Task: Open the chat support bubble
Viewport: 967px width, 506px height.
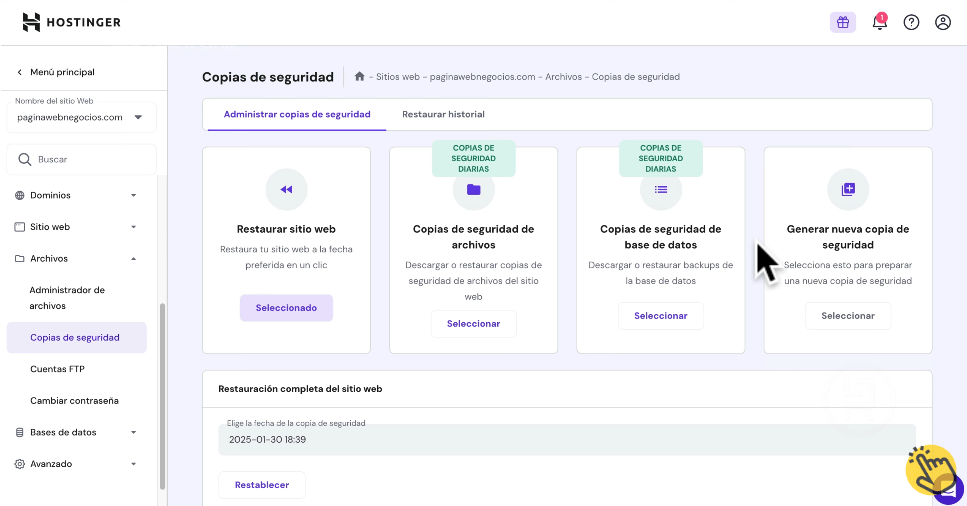Action: [x=948, y=489]
